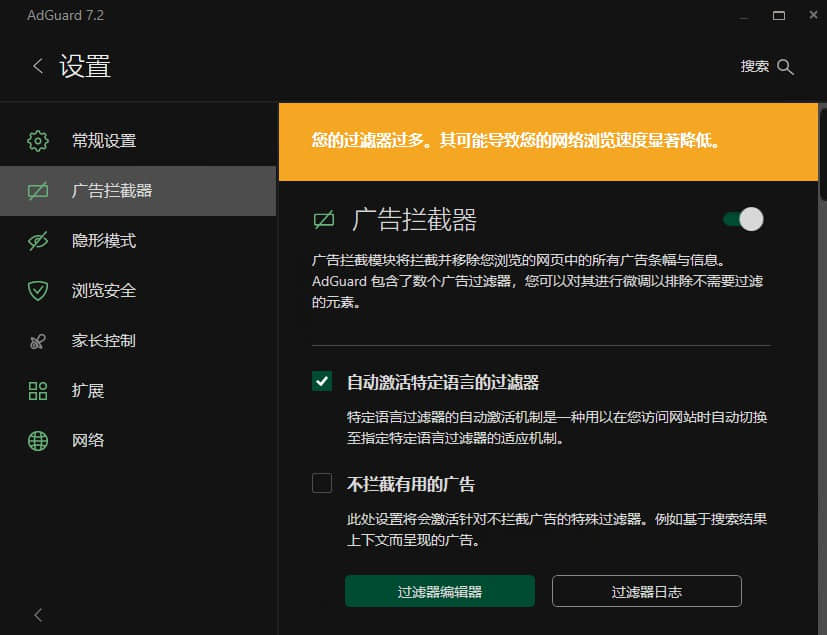Click the 自动激活特定语言的过滤器 label
The height and width of the screenshot is (635, 827).
click(x=443, y=382)
